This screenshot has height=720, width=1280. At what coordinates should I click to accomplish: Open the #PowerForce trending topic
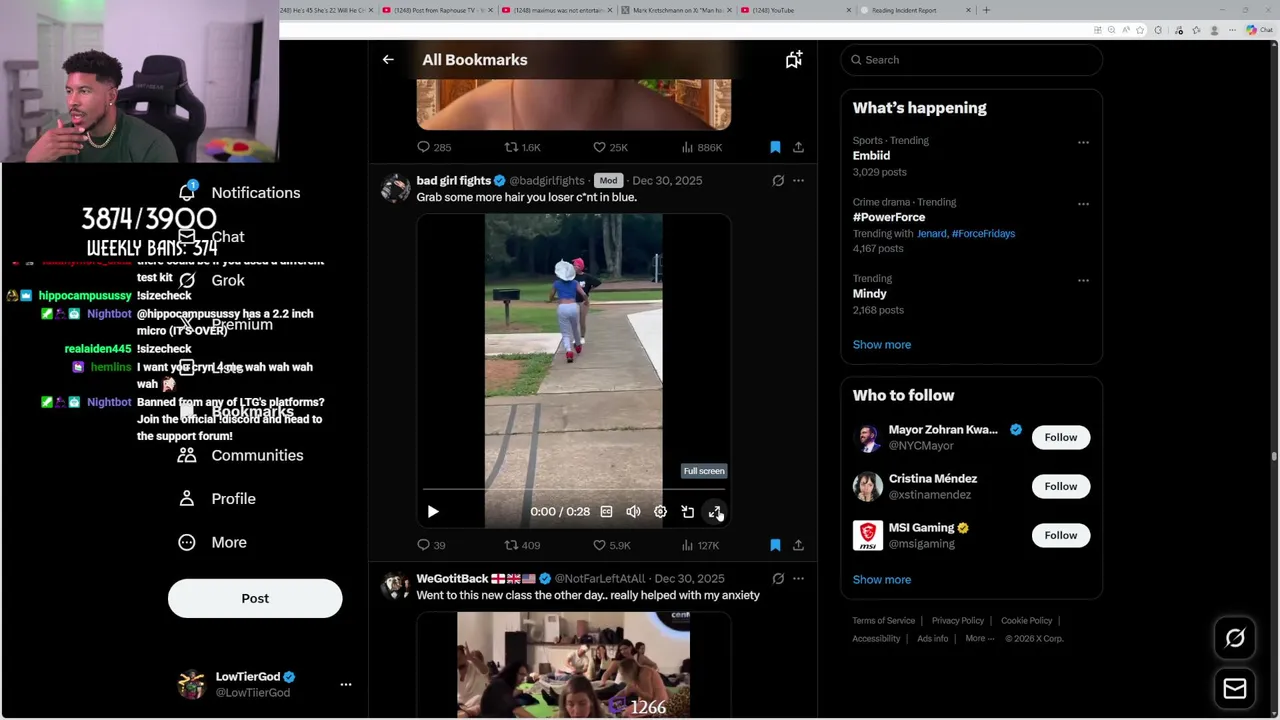(889, 217)
